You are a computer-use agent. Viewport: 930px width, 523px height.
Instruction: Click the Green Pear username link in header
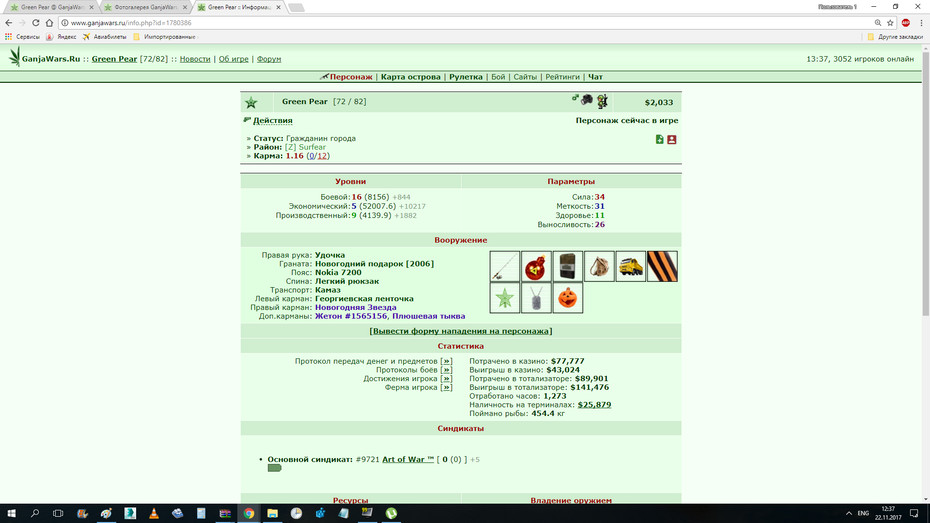[114, 59]
